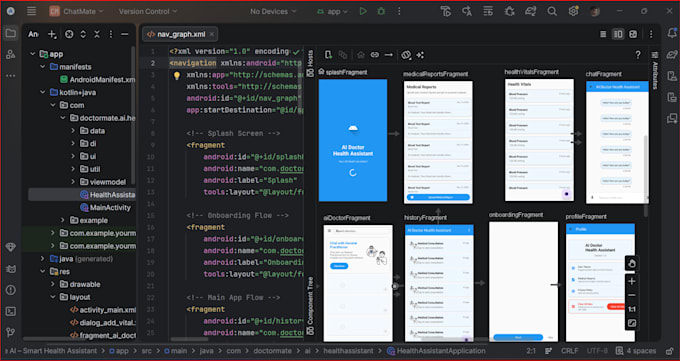The image size is (680, 361).
Task: Open the Project tool window folder icon
Action: coord(10,33)
